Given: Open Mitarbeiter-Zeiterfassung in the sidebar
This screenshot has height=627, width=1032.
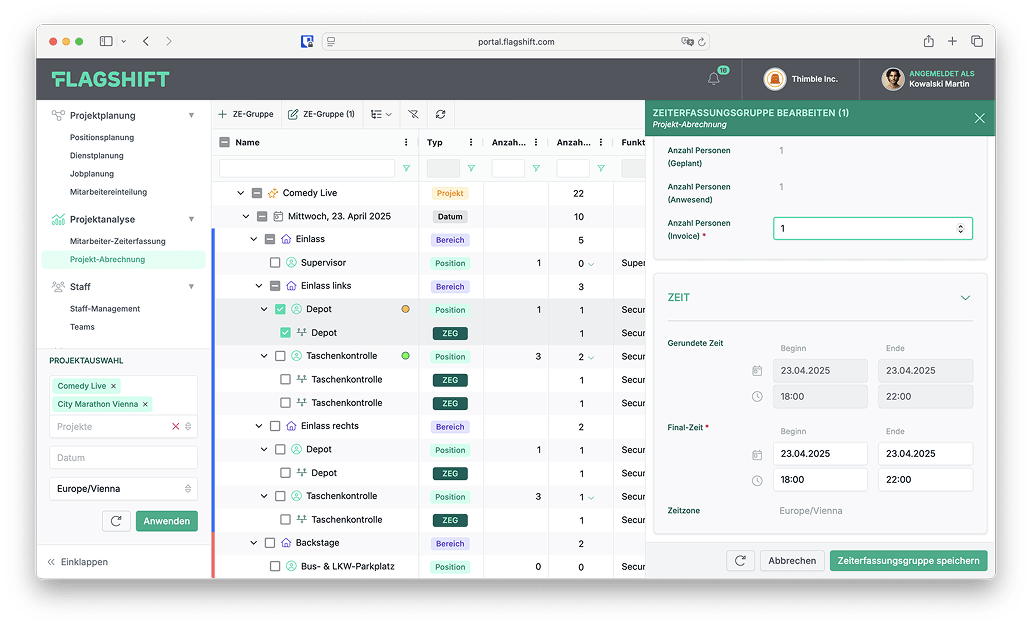Looking at the screenshot, I should click(117, 241).
